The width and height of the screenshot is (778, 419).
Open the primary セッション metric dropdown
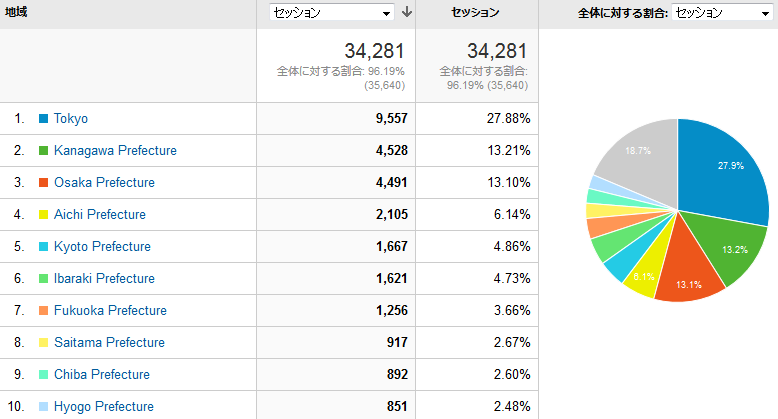[x=332, y=13]
